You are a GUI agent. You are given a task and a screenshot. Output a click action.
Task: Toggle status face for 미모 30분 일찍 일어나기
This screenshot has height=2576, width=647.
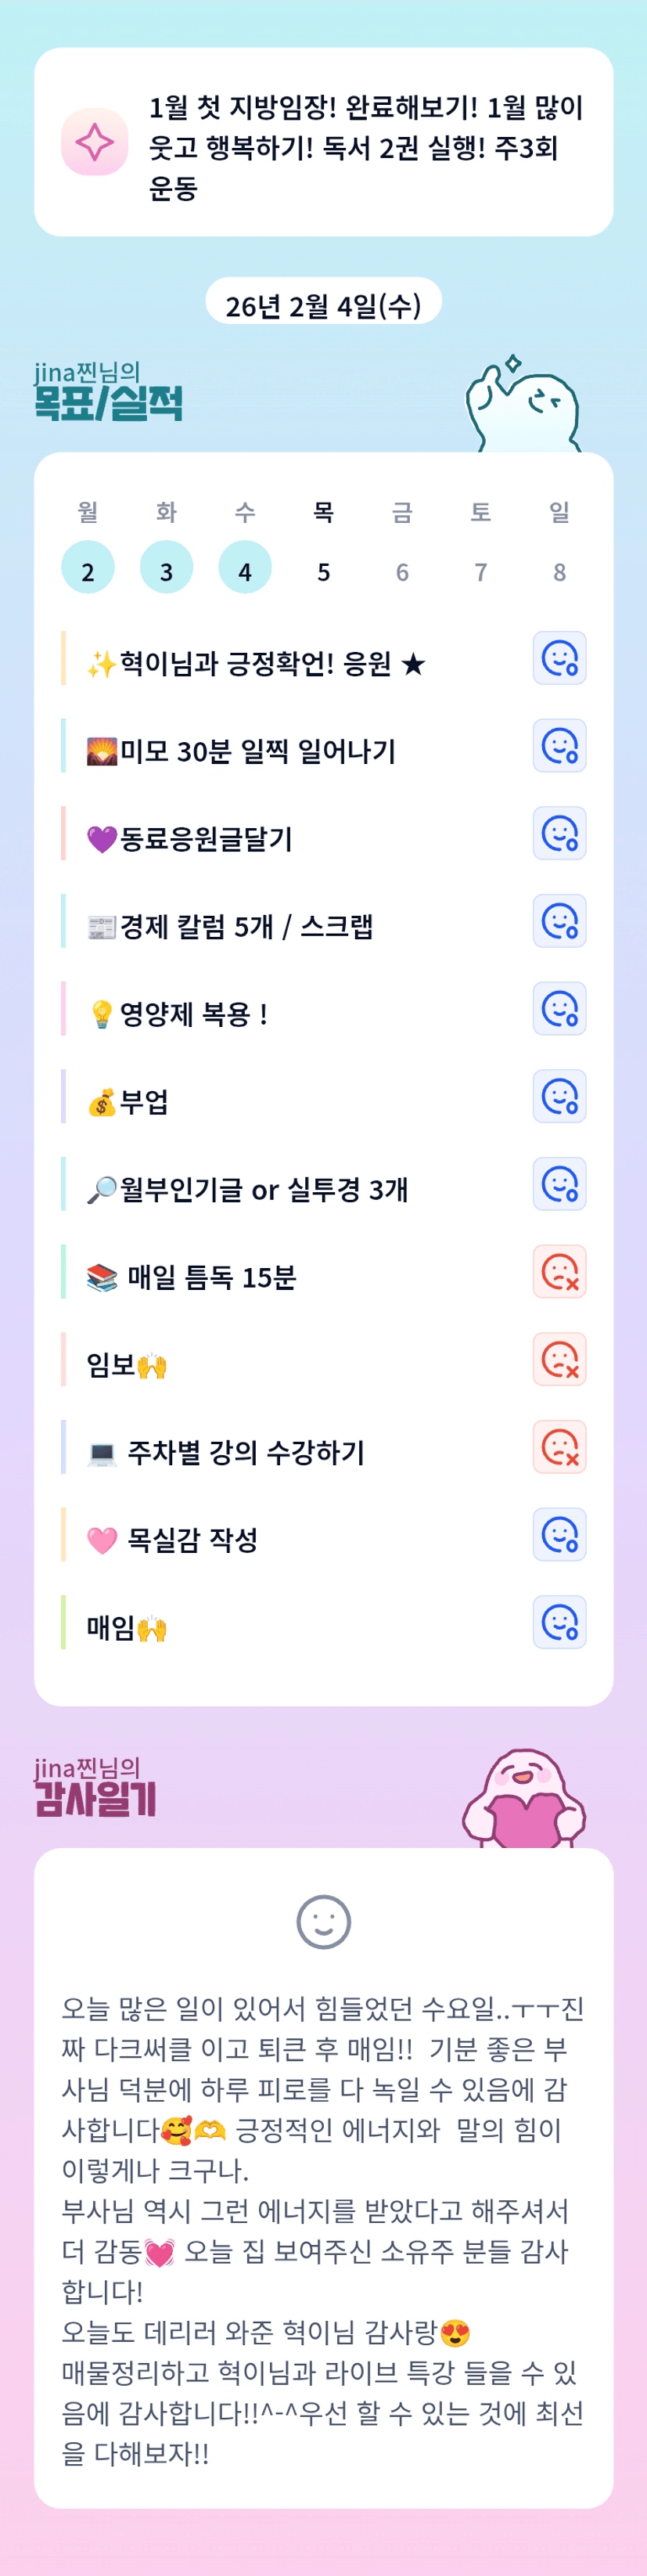coord(559,746)
